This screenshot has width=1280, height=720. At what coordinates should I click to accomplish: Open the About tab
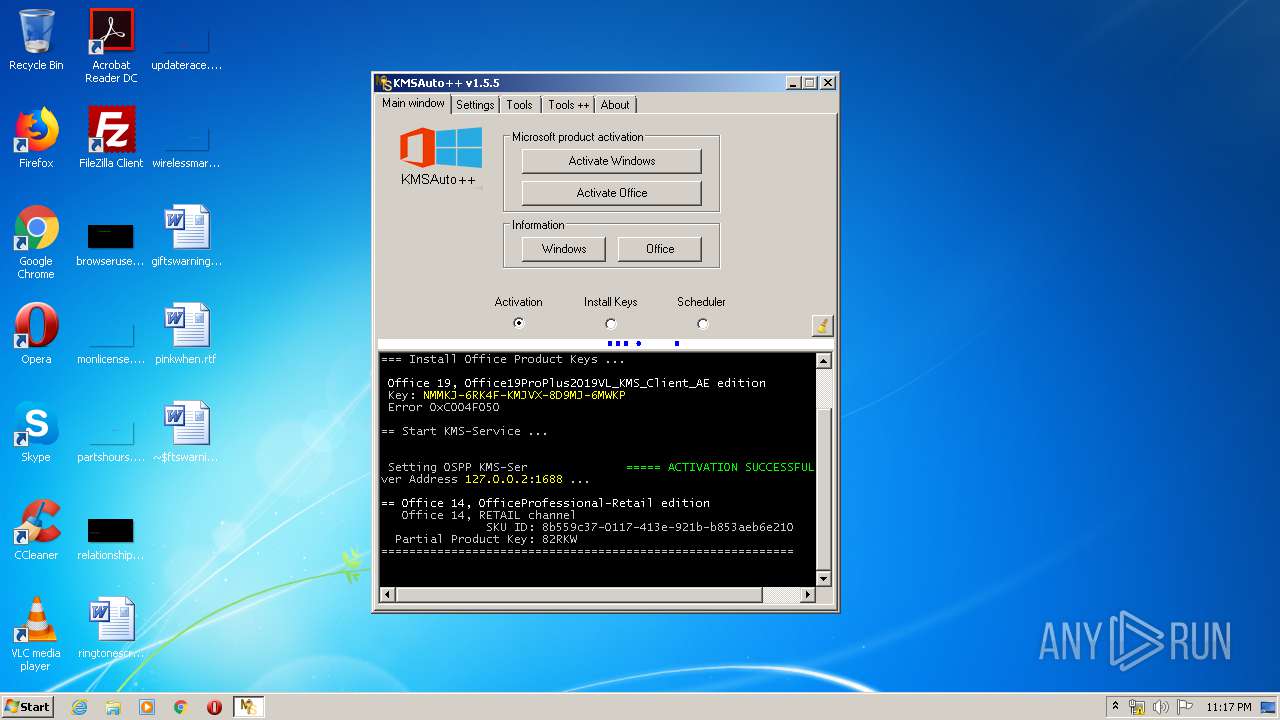pos(615,105)
